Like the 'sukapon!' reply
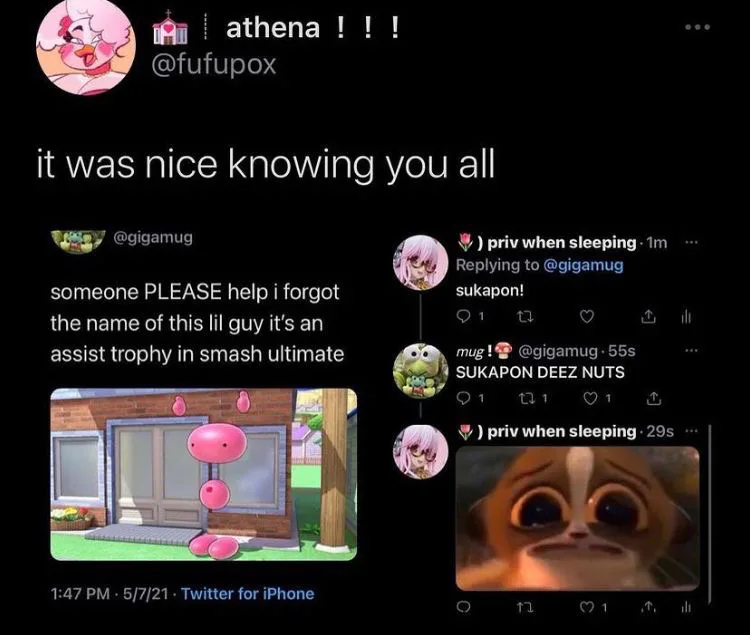 tap(587, 317)
